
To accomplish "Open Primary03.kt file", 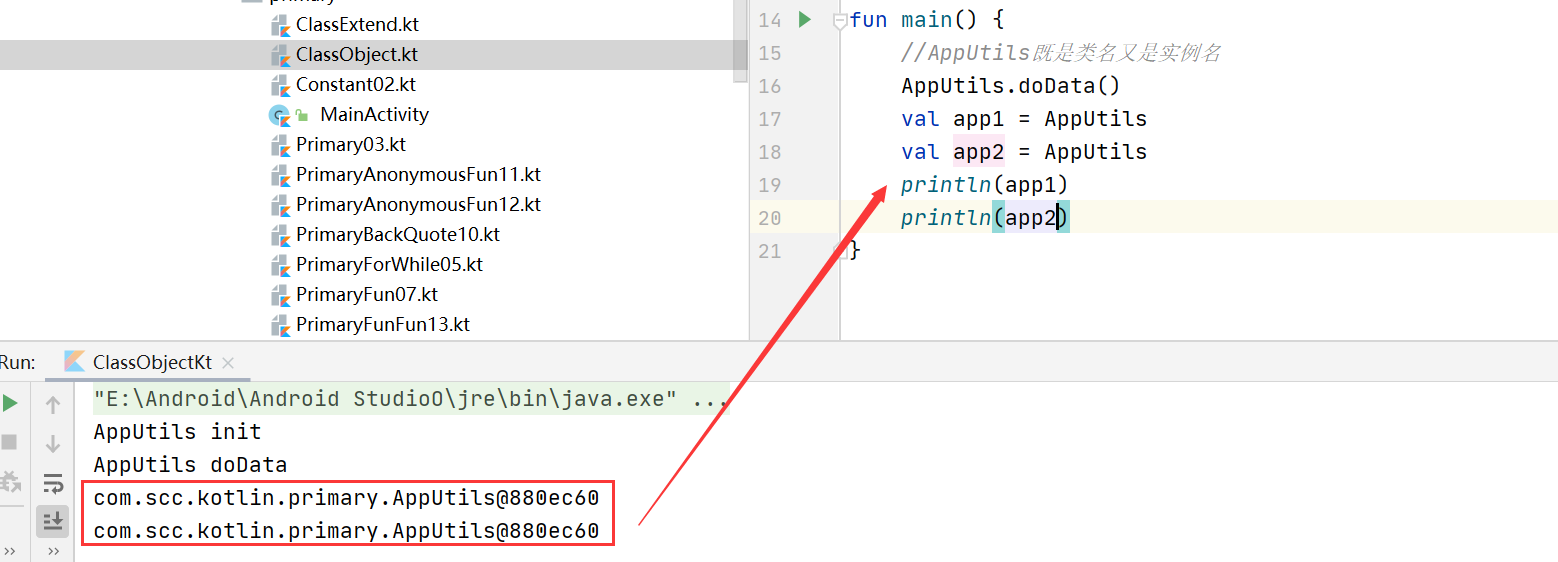I will [351, 144].
